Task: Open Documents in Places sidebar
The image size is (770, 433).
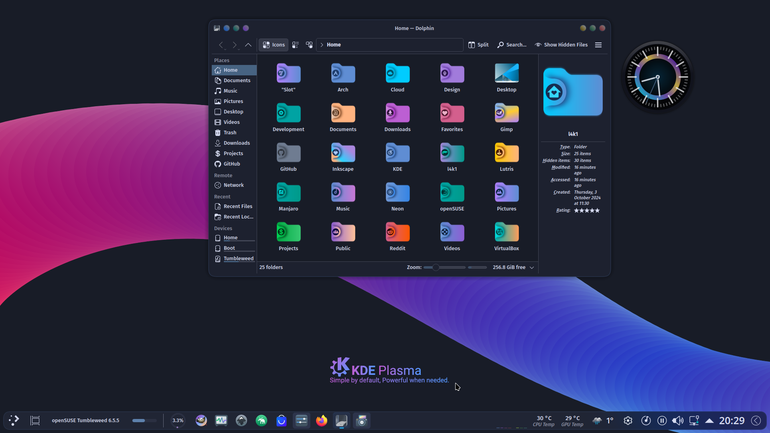Action: [234, 81]
